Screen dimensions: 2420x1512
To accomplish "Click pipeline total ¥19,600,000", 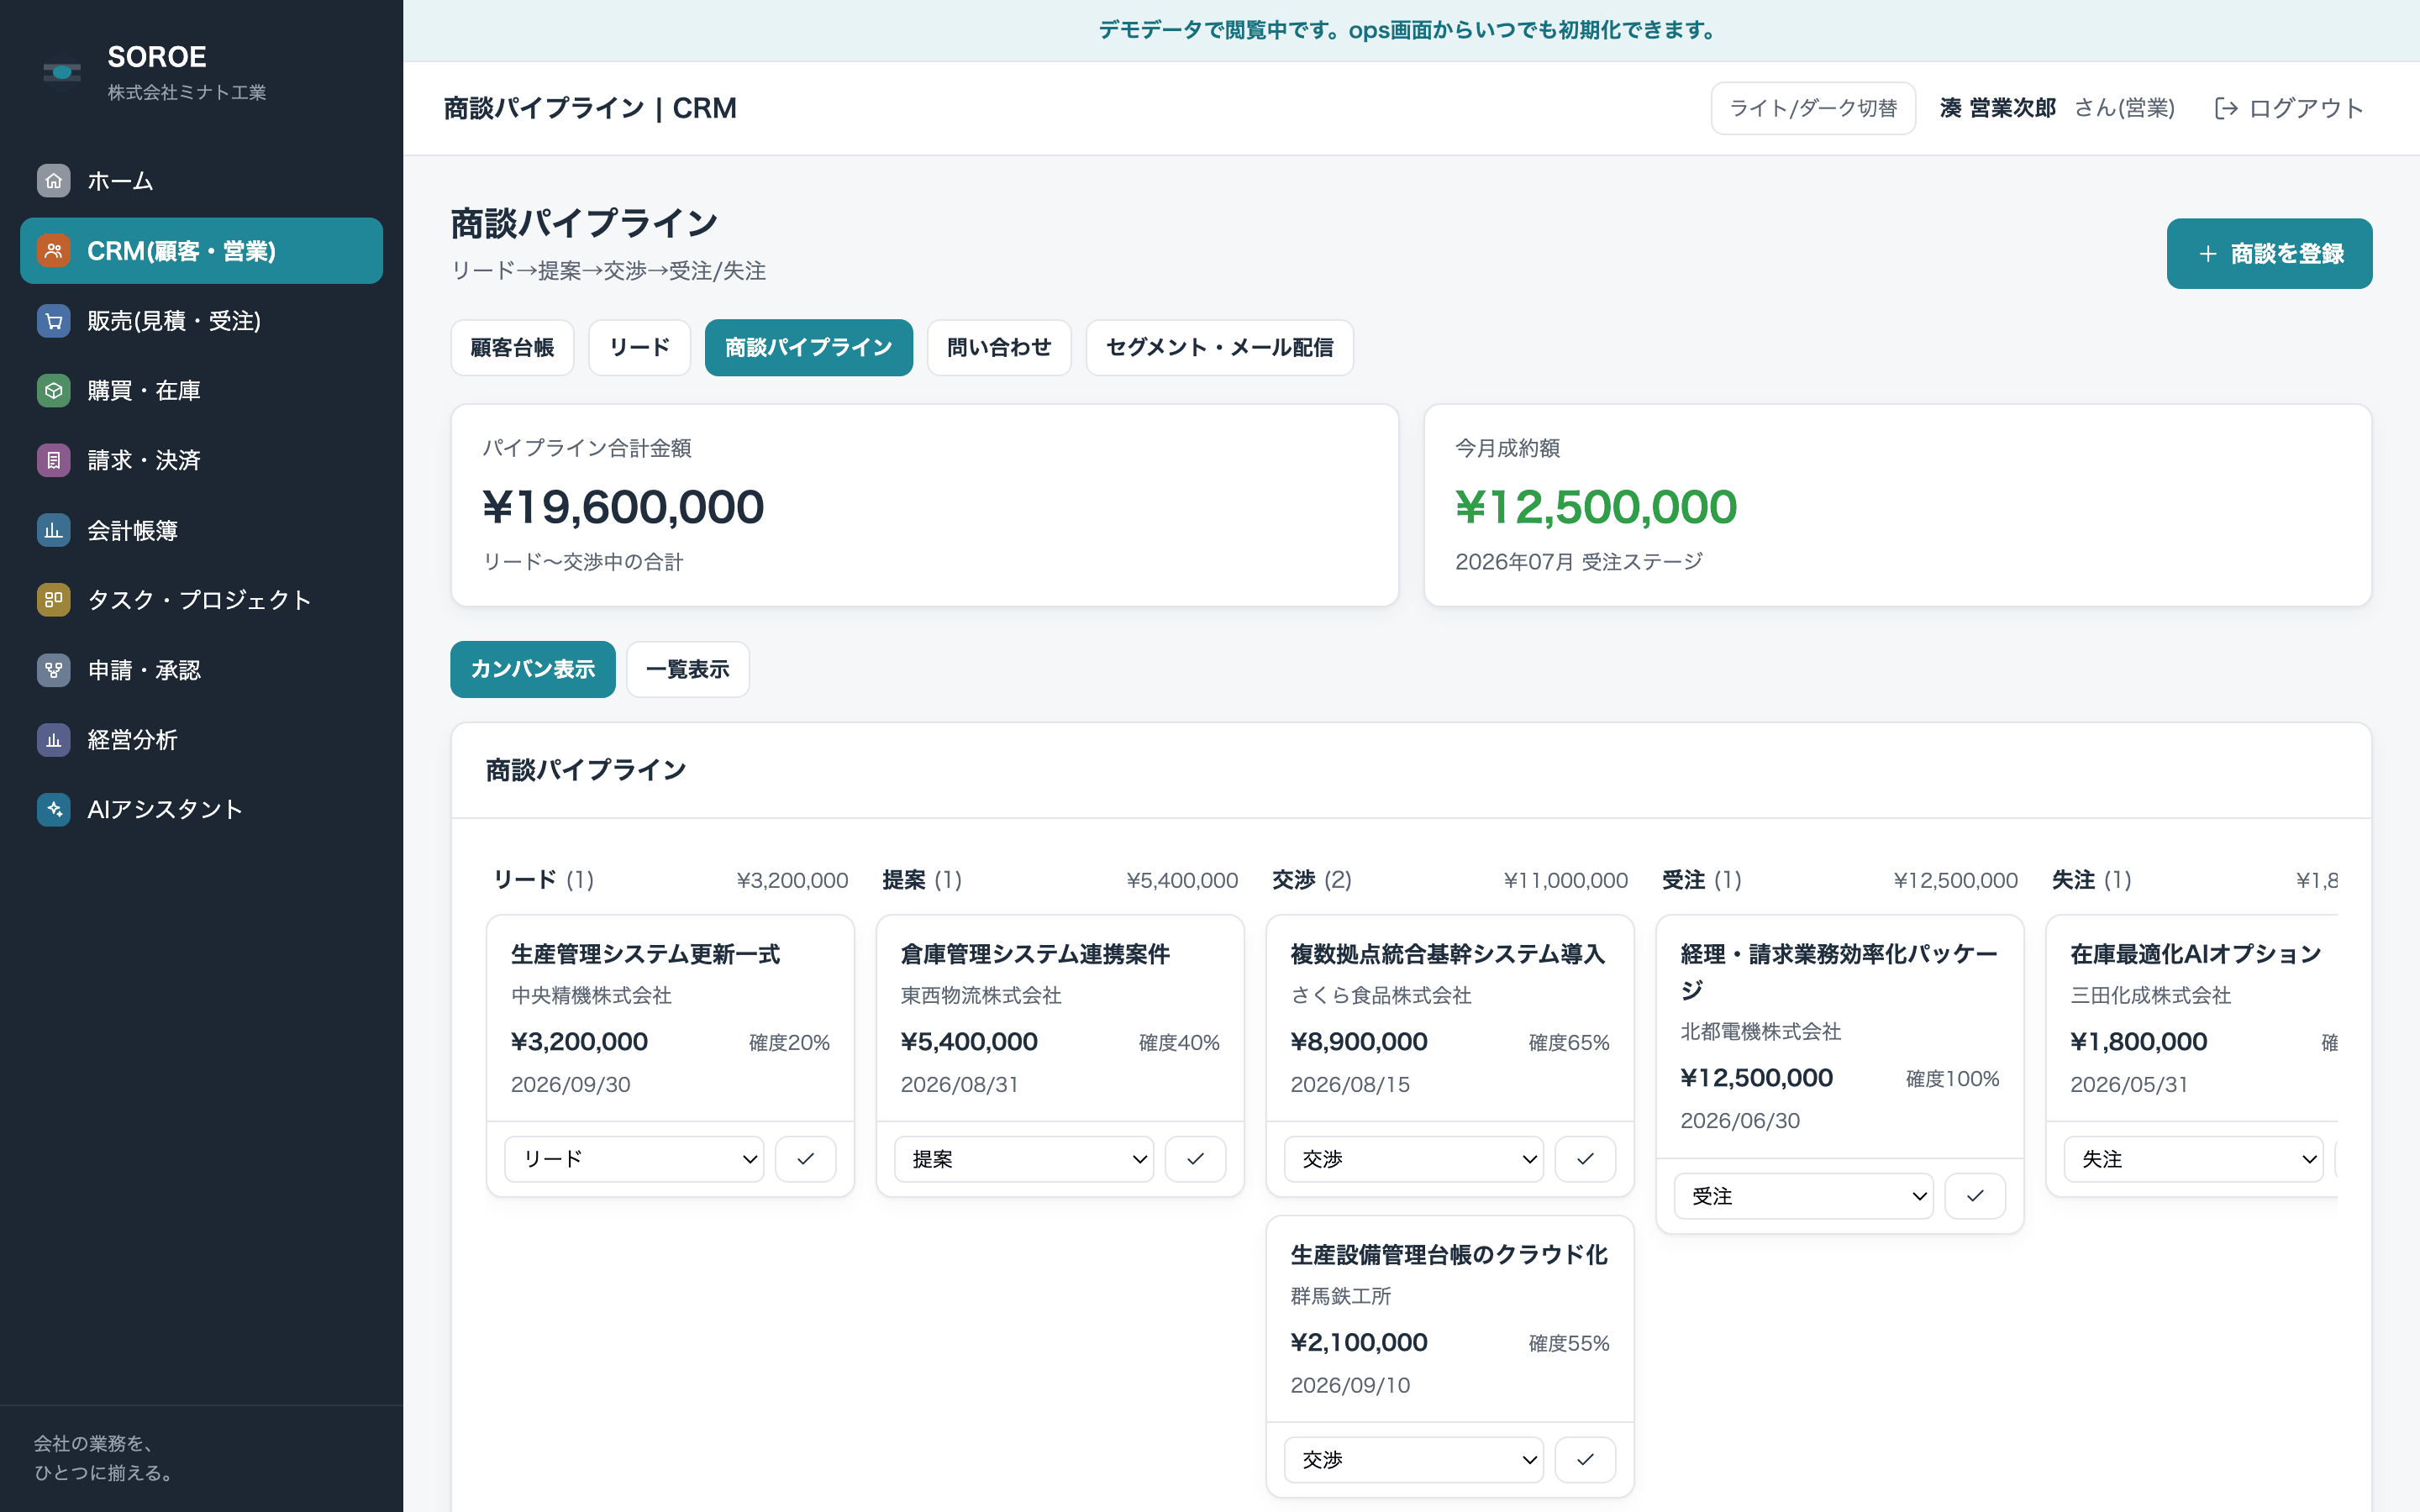I will click(x=623, y=507).
